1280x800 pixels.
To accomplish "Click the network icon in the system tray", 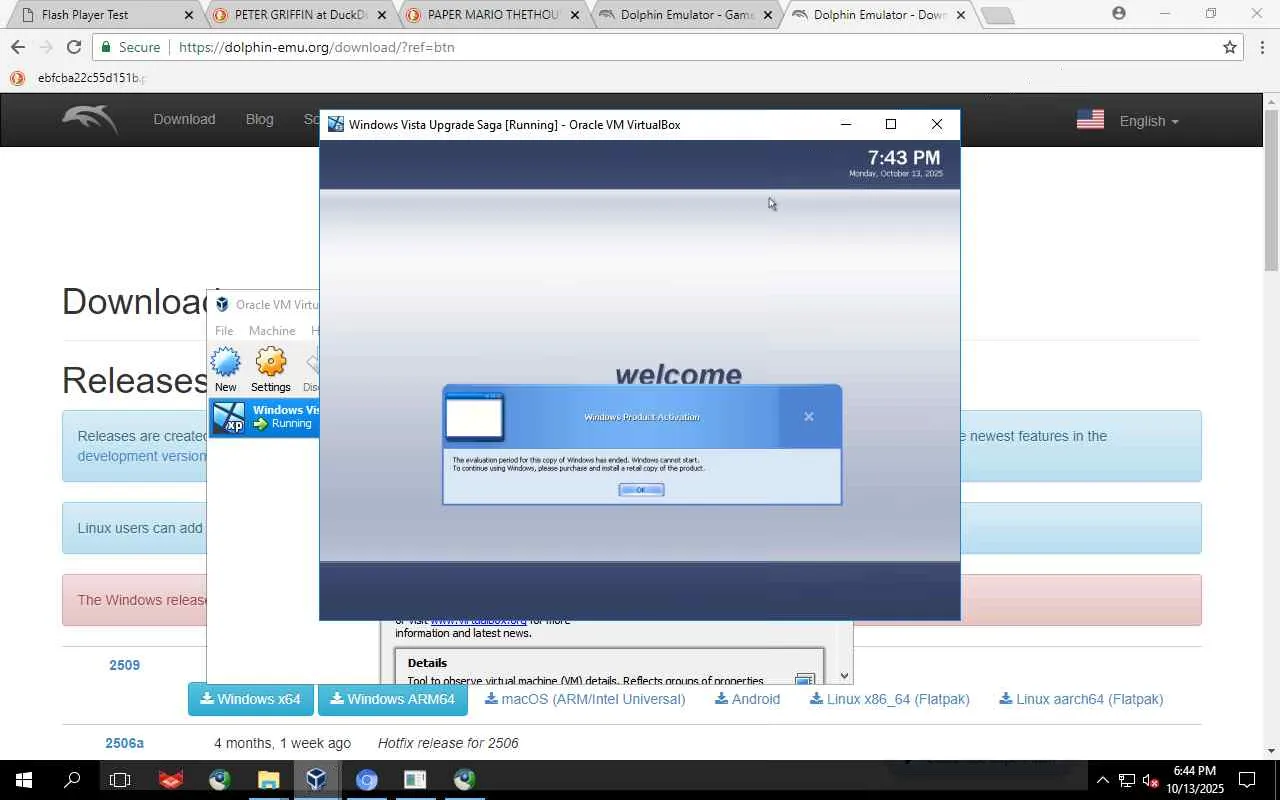I will (1127, 780).
